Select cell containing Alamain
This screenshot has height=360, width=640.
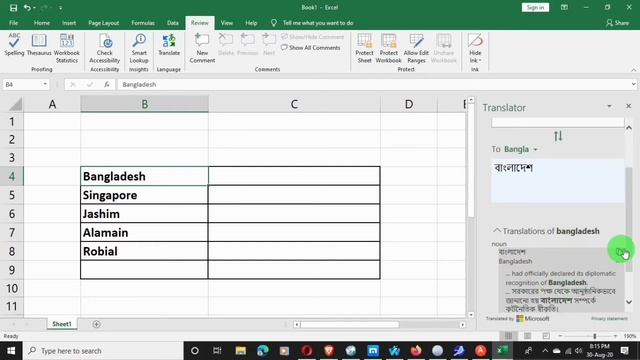(144, 232)
